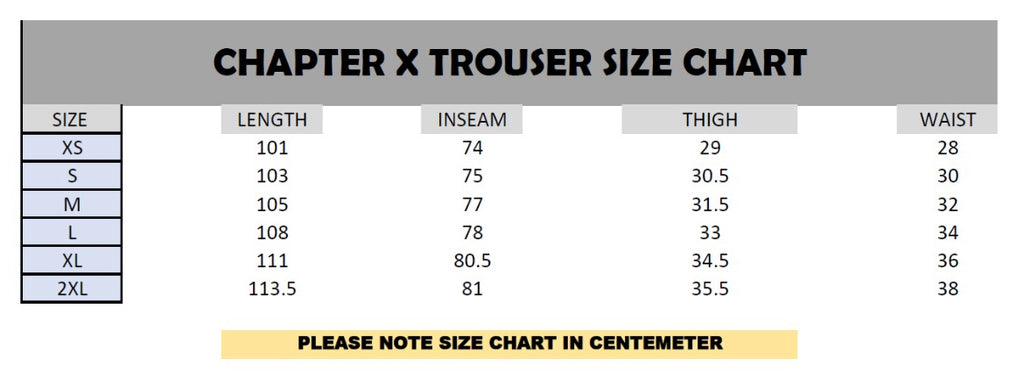
Task: Click the SIZE header cell
Action: click(x=71, y=119)
